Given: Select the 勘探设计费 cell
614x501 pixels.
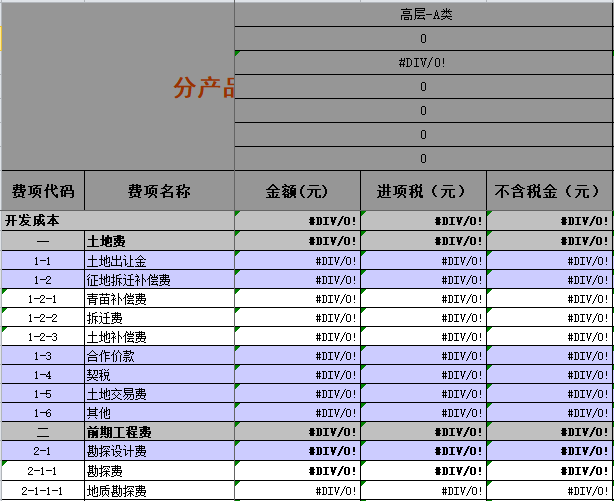Looking at the screenshot, I should click(159, 452).
